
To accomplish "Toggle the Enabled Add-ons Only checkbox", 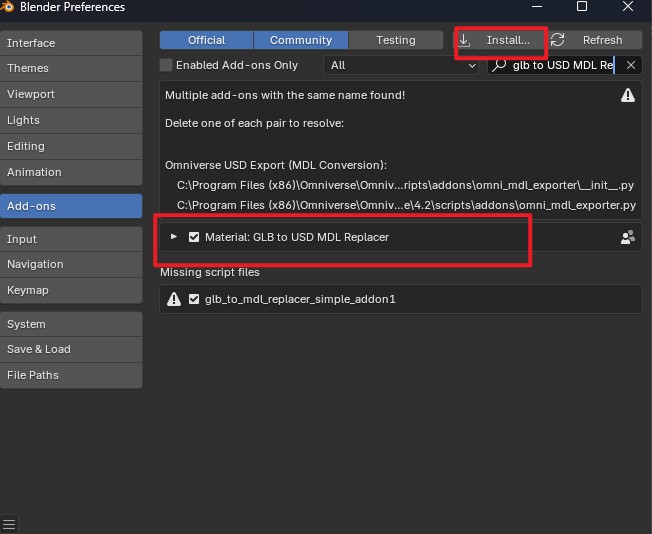I will coord(167,65).
